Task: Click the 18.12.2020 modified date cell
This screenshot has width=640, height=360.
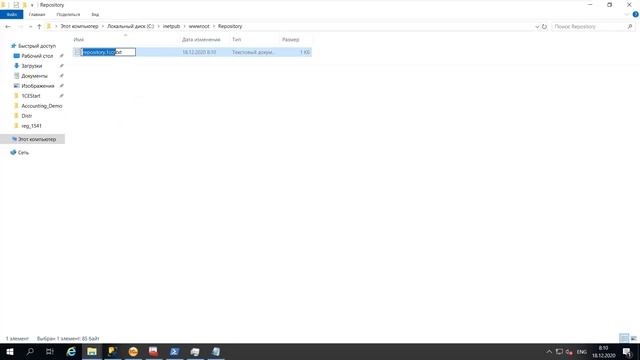Action: click(199, 52)
